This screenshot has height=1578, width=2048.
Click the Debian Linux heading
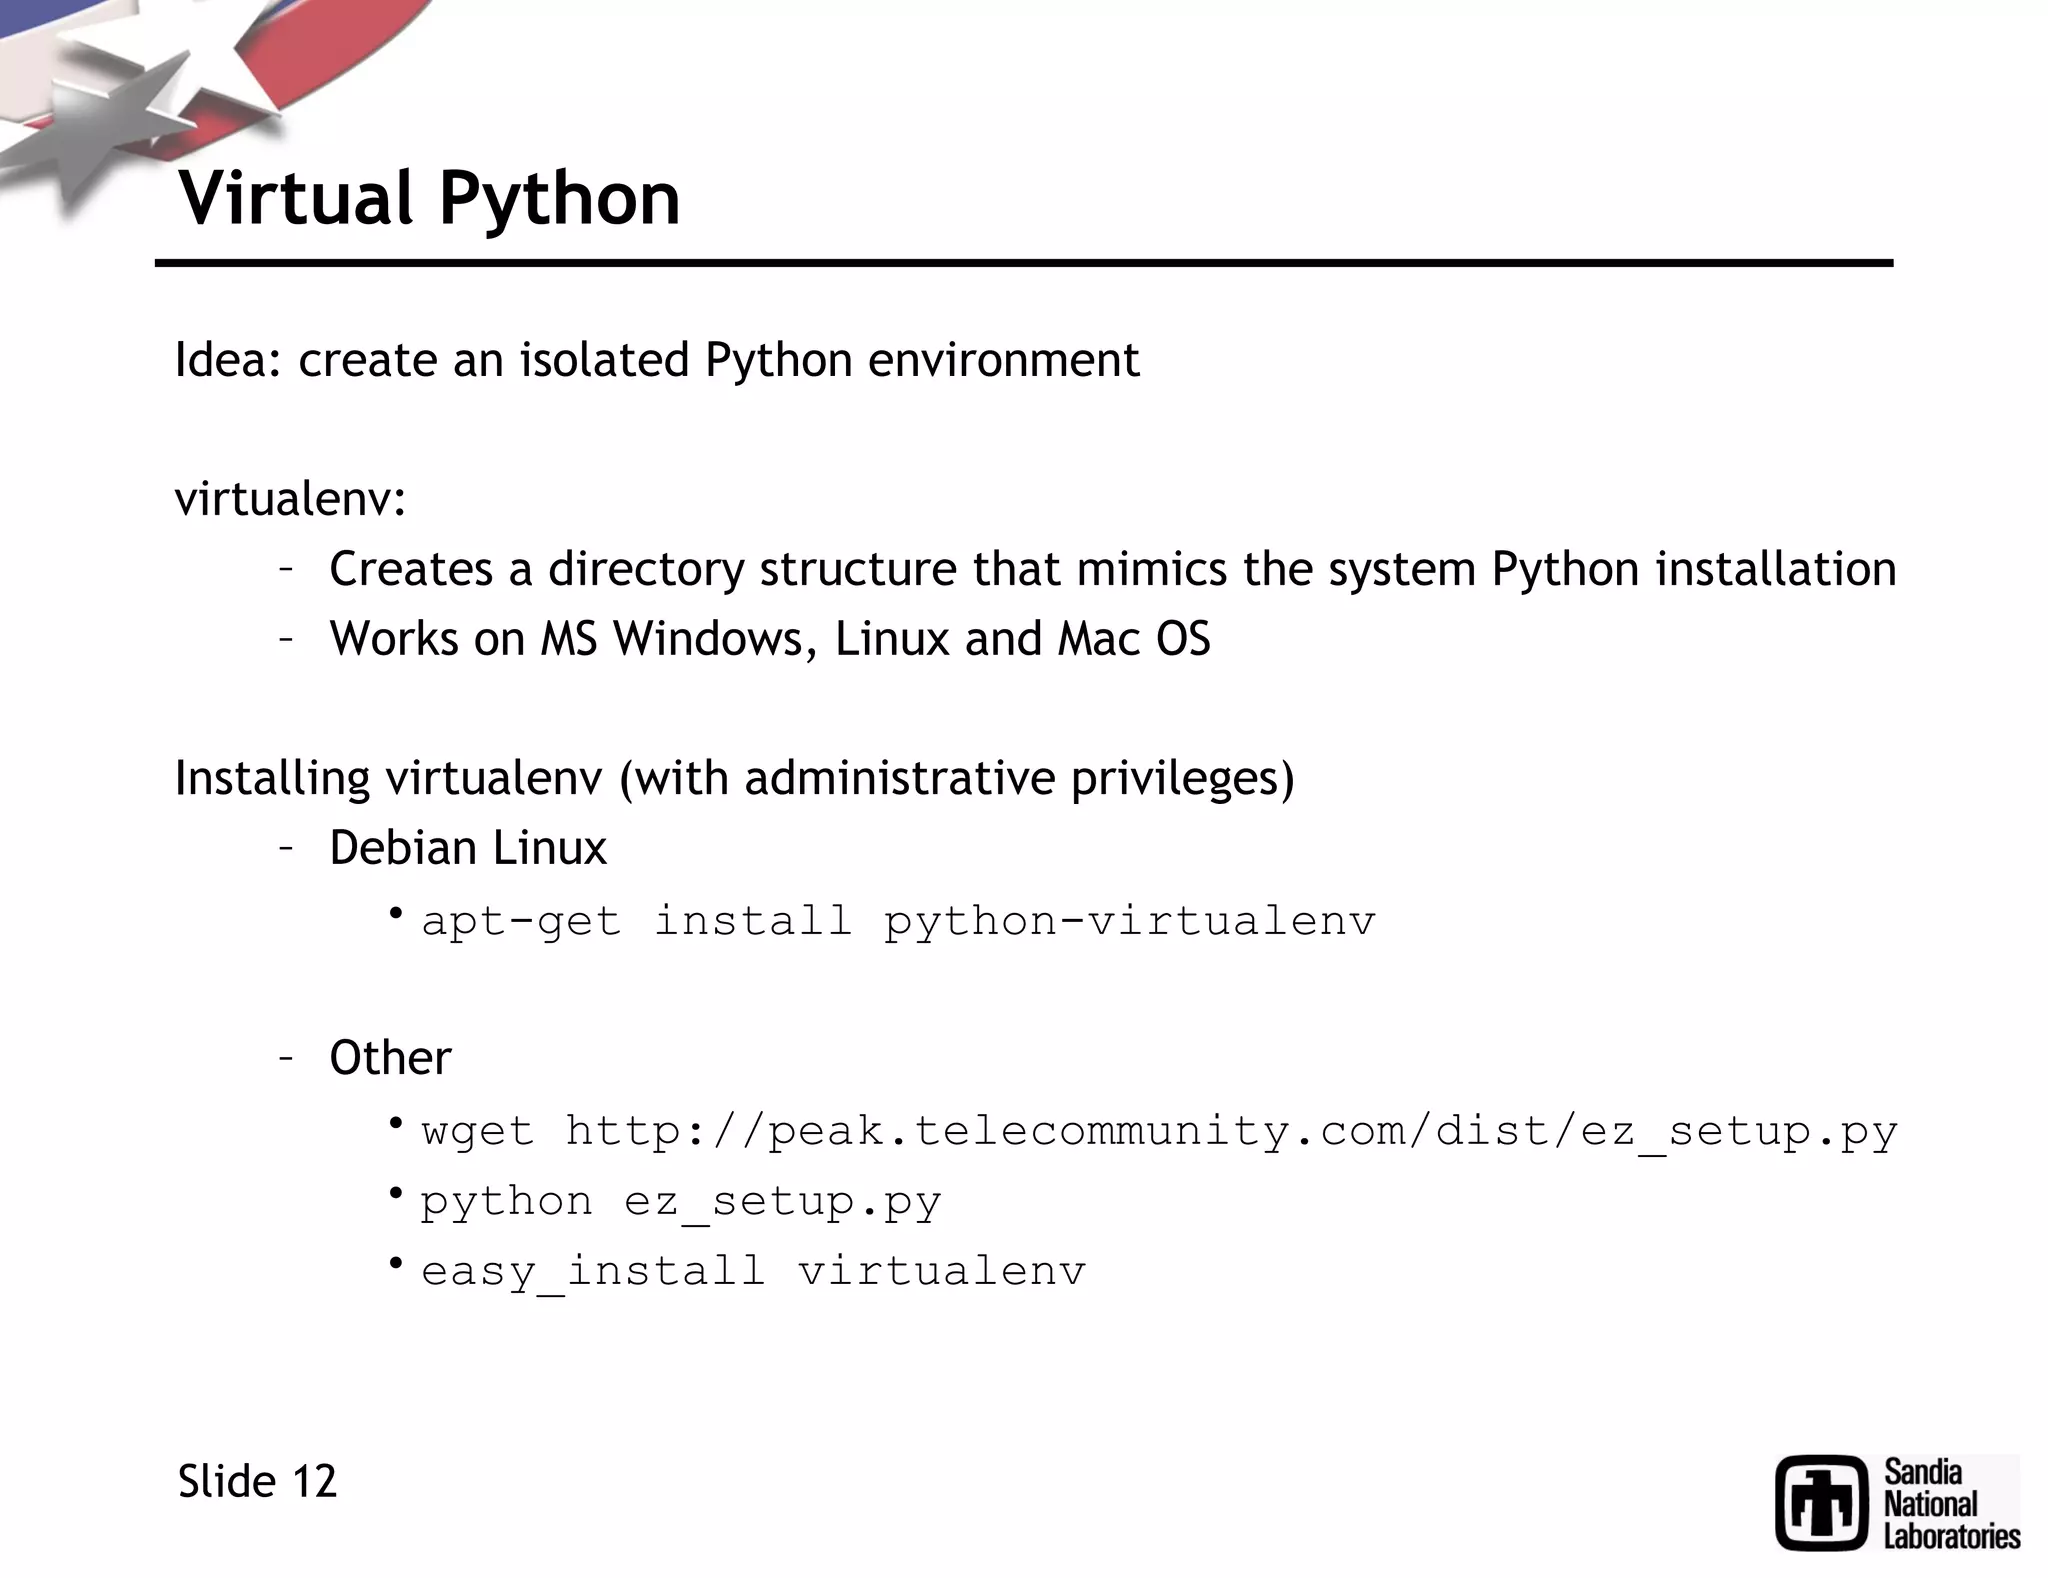[x=468, y=848]
